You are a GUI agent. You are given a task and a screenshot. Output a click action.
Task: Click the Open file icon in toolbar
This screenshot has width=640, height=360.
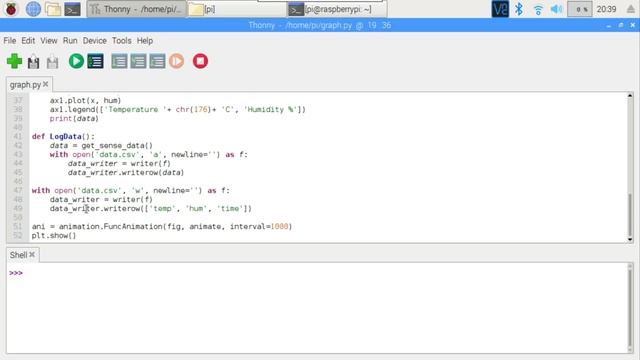pyautogui.click(x=33, y=62)
